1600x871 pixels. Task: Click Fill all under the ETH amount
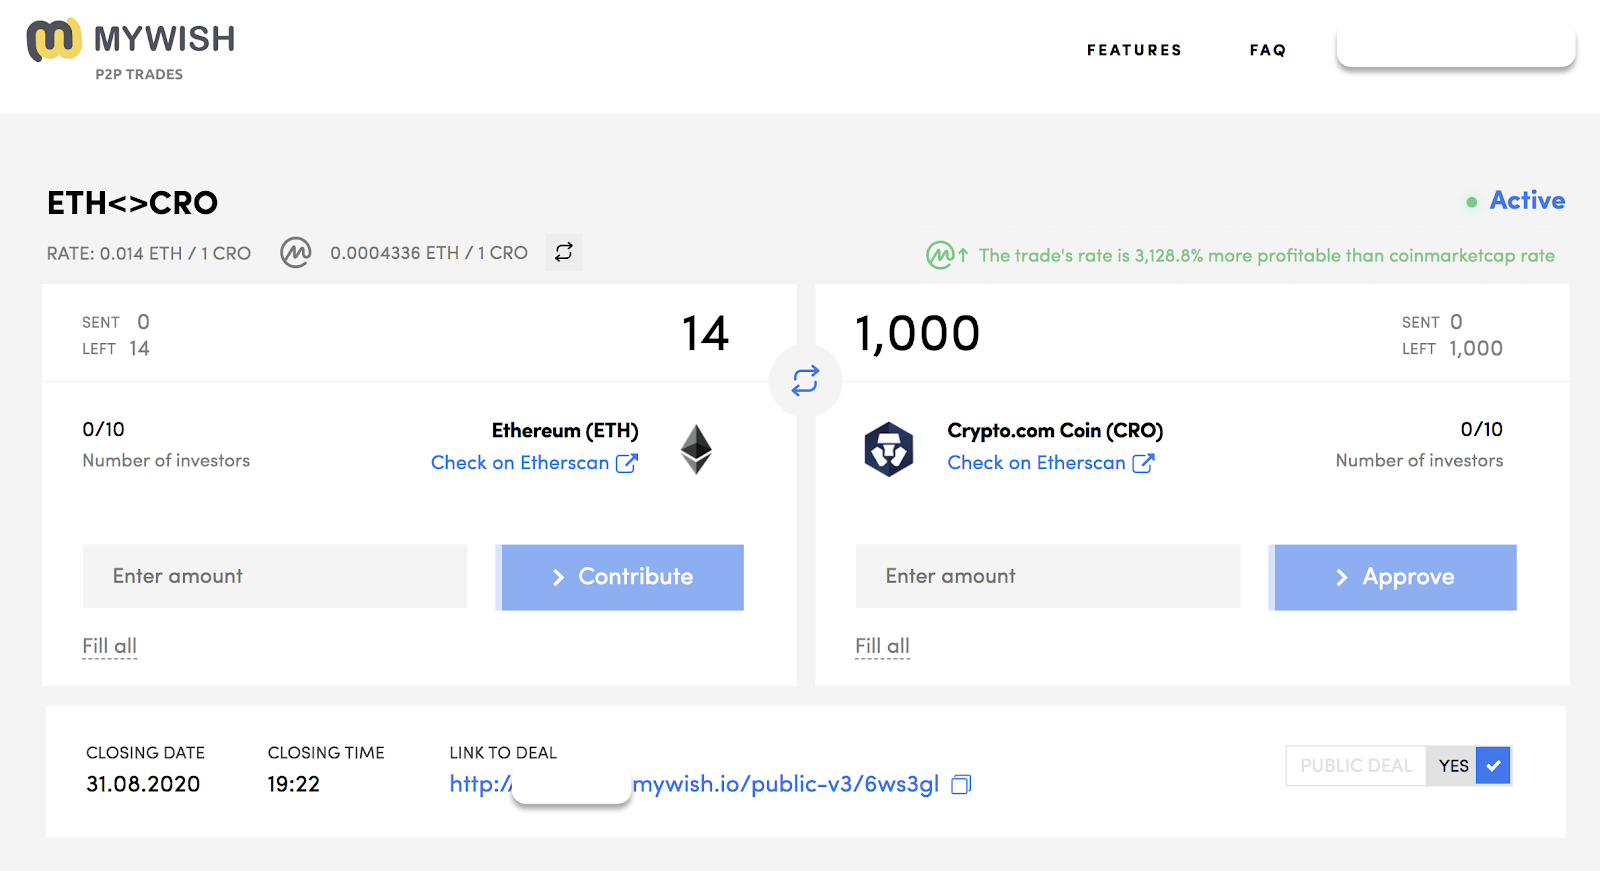tap(109, 646)
